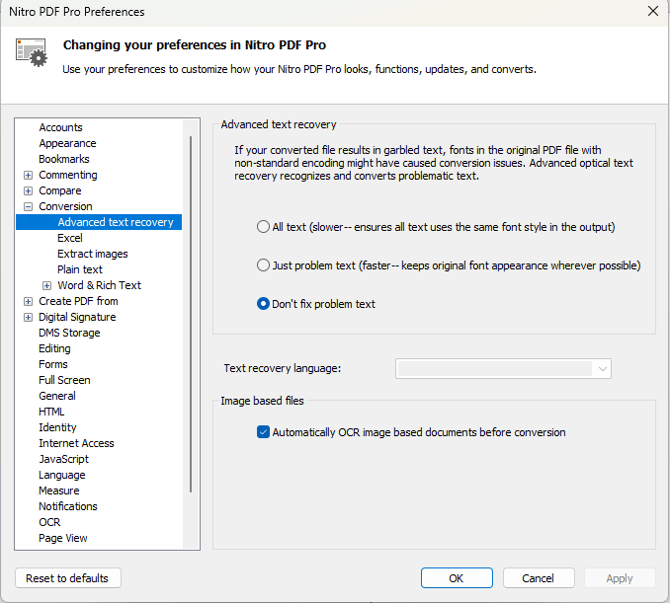670x603 pixels.
Task: Open Editing preferences
Action: pos(54,349)
